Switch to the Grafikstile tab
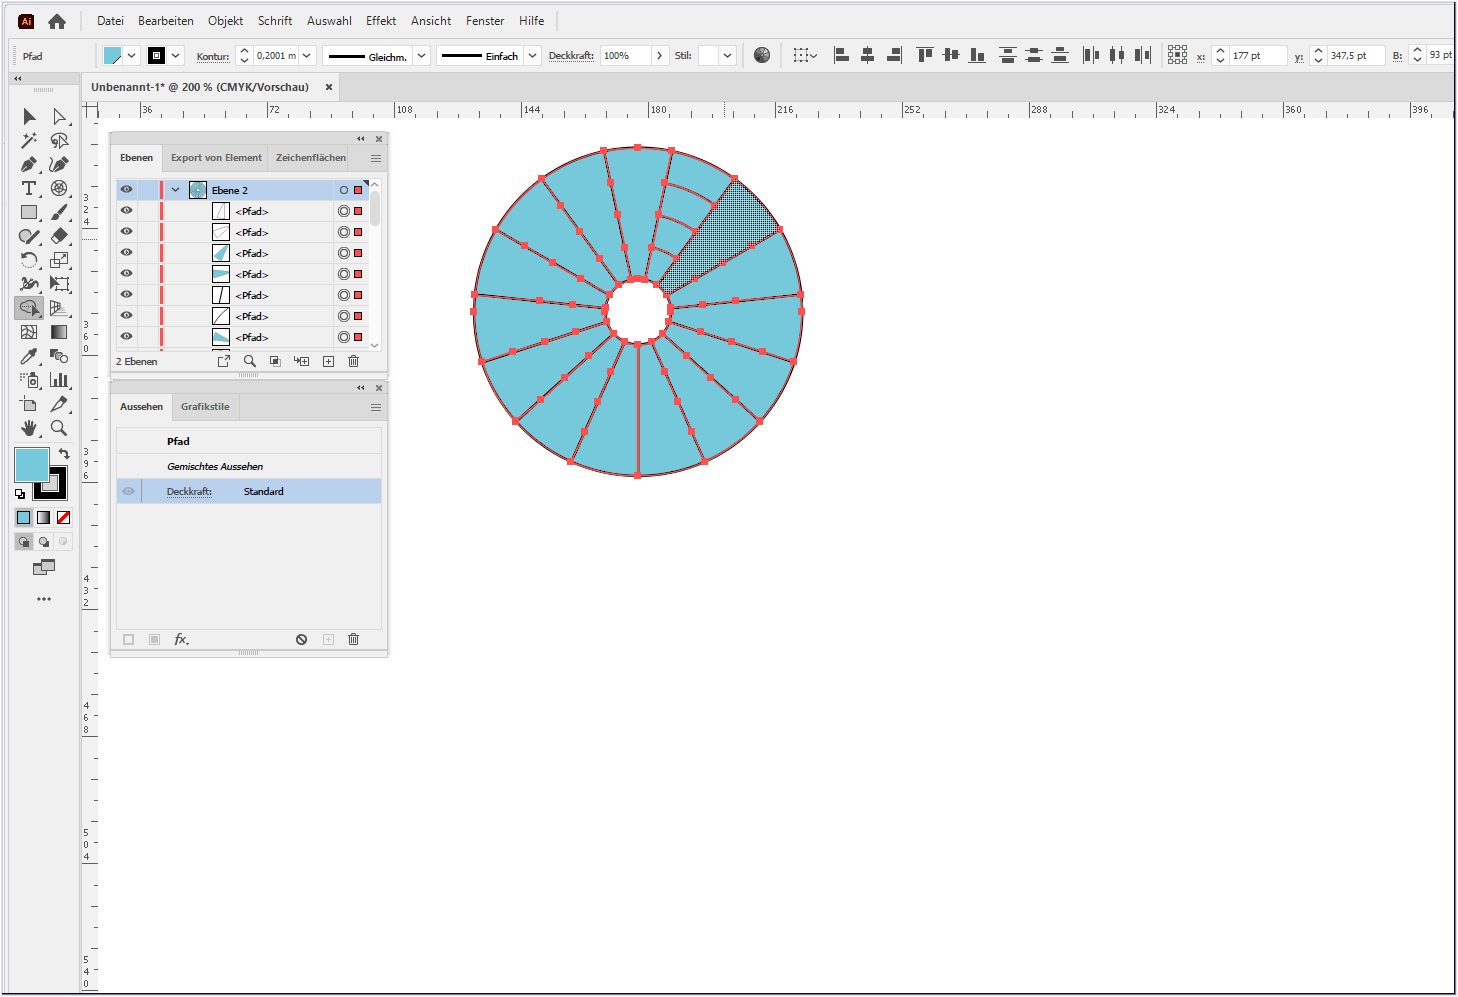1458x997 pixels. pos(205,407)
